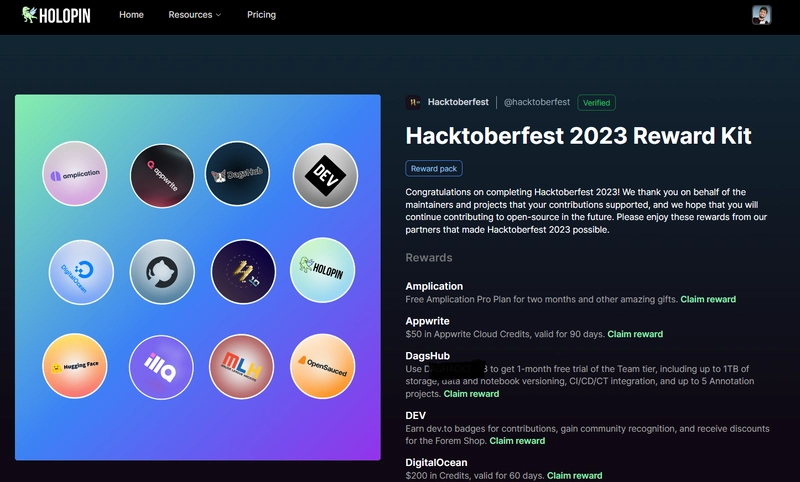Image resolution: width=800 pixels, height=482 pixels.
Task: Claim reward for DigitalOcean
Action: pyautogui.click(x=574, y=475)
